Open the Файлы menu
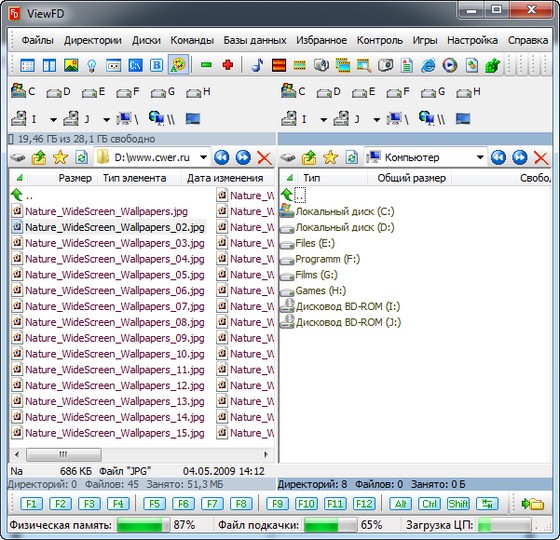The width and height of the screenshot is (560, 540). 38,40
